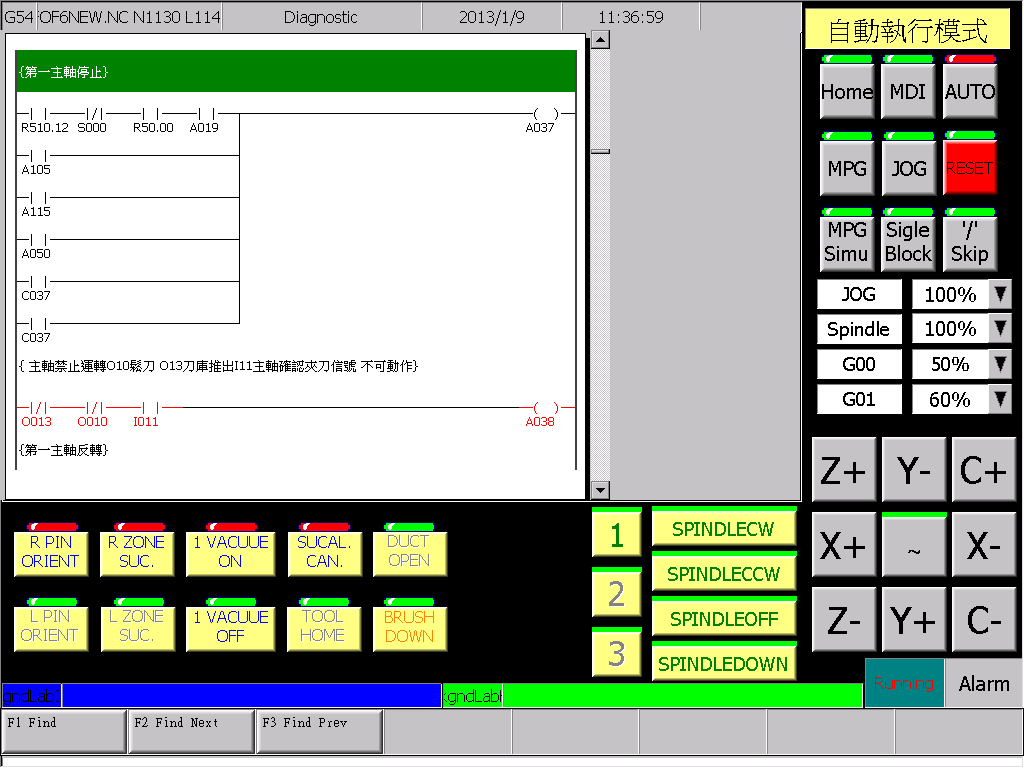1024x768 pixels.
Task: Toggle the Sigle Block mode
Action: tap(908, 242)
